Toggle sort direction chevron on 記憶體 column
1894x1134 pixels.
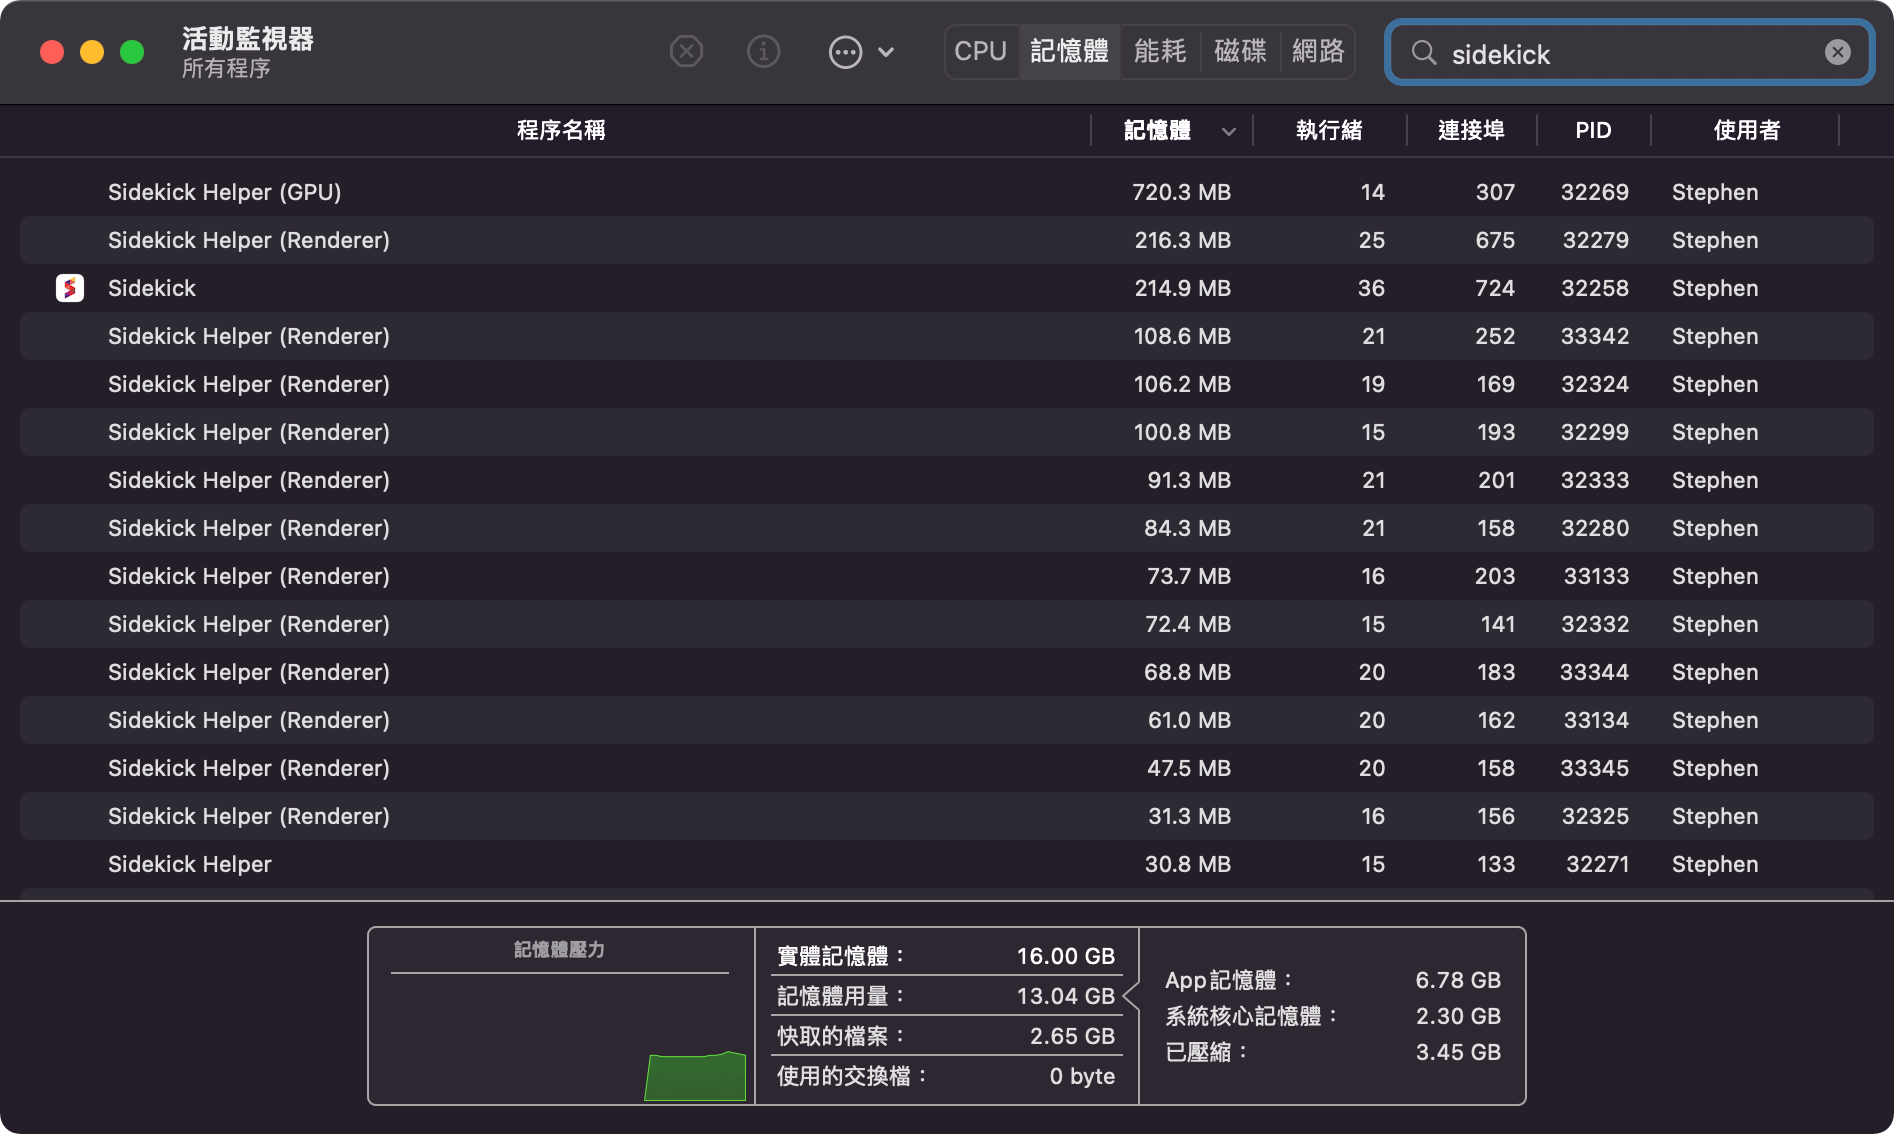click(1229, 131)
